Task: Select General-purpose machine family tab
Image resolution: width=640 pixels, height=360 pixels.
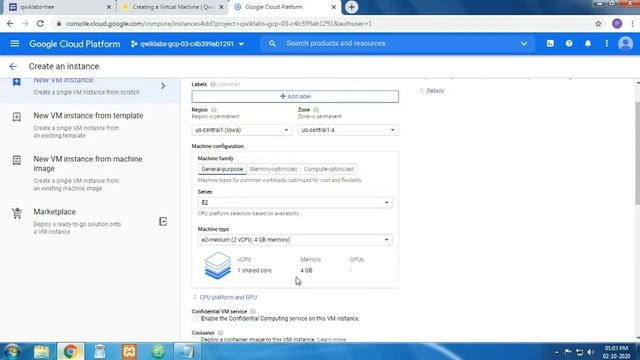Action: [222, 169]
